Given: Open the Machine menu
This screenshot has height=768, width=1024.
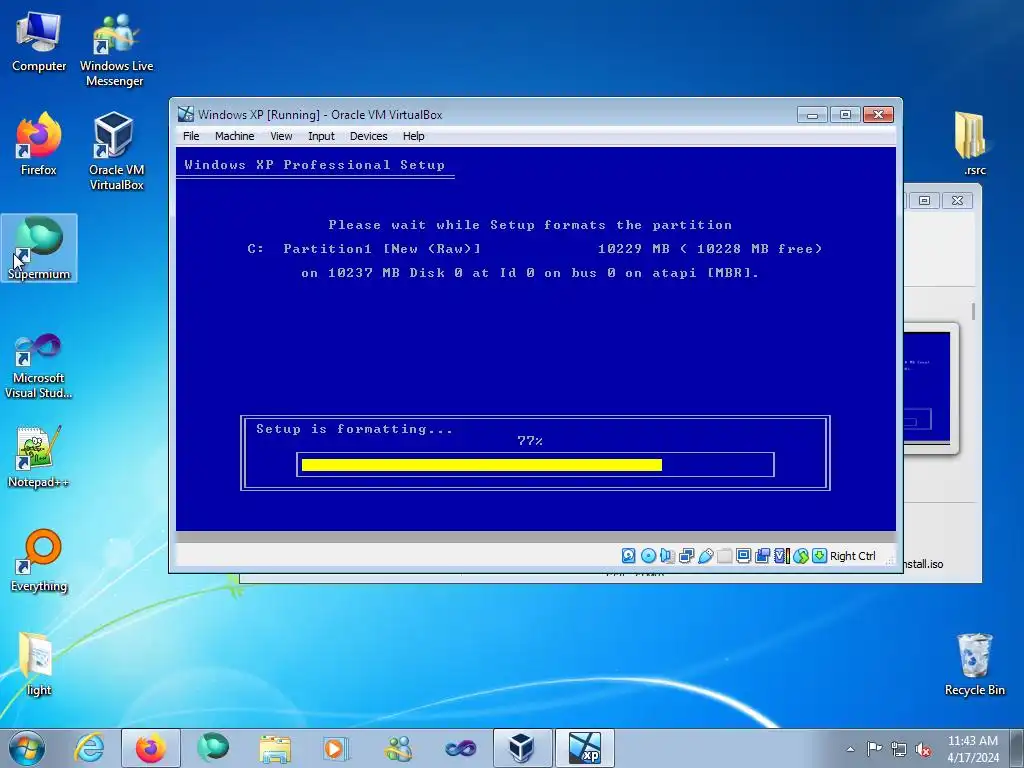Looking at the screenshot, I should [234, 136].
